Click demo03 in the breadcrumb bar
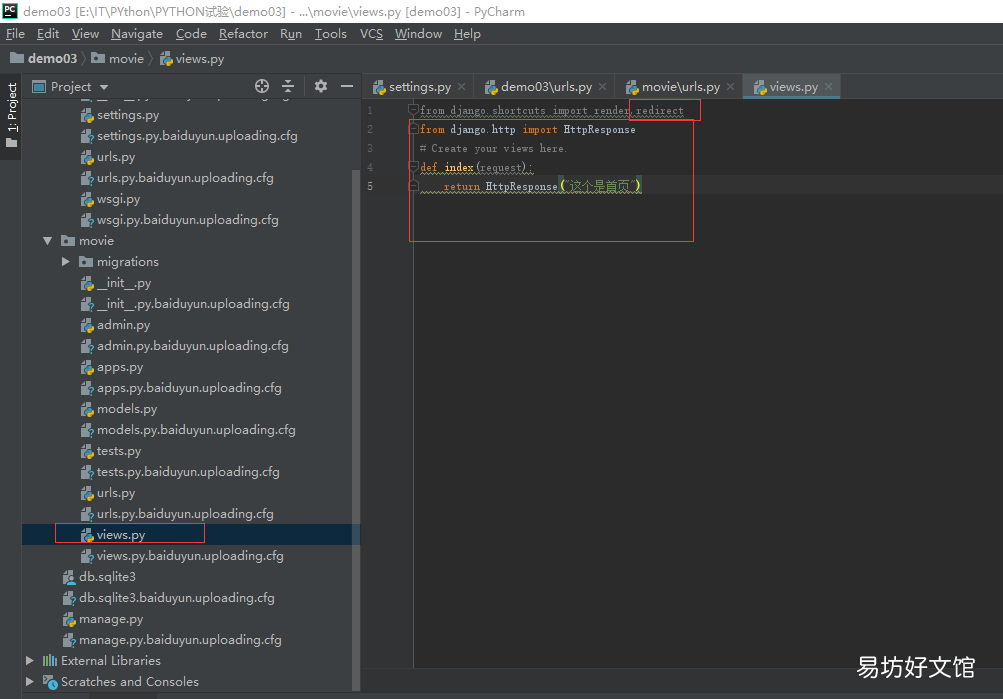The height and width of the screenshot is (699, 1003). 44,59
